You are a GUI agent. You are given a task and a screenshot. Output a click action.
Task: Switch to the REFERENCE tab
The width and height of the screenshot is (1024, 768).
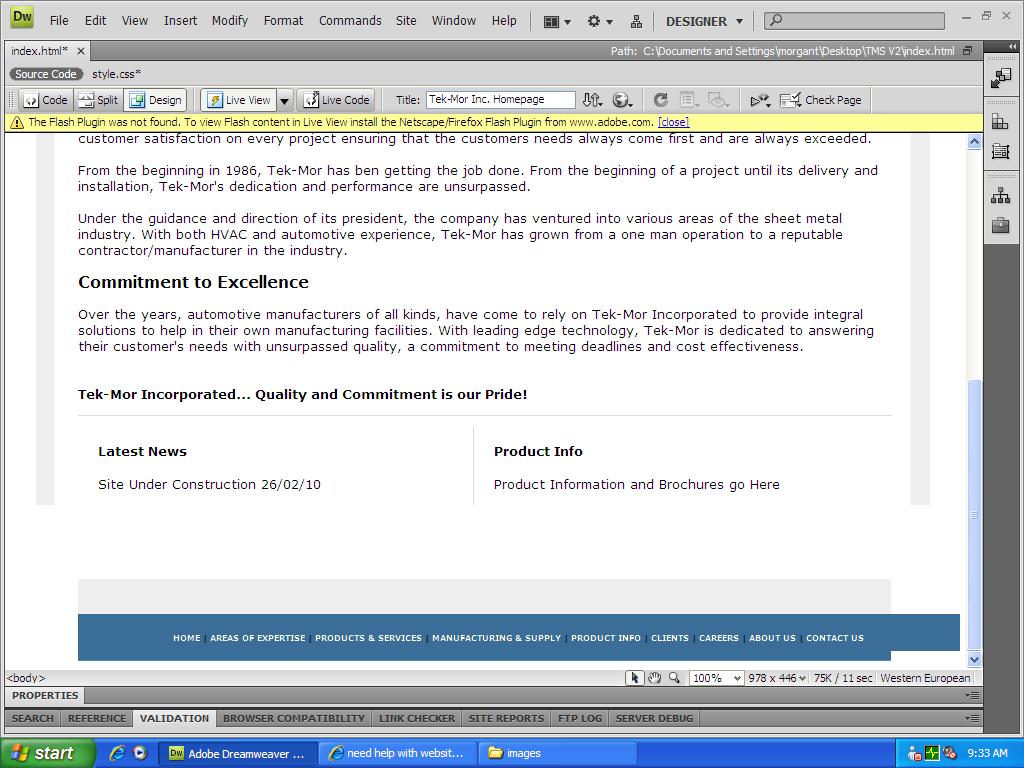(x=97, y=718)
